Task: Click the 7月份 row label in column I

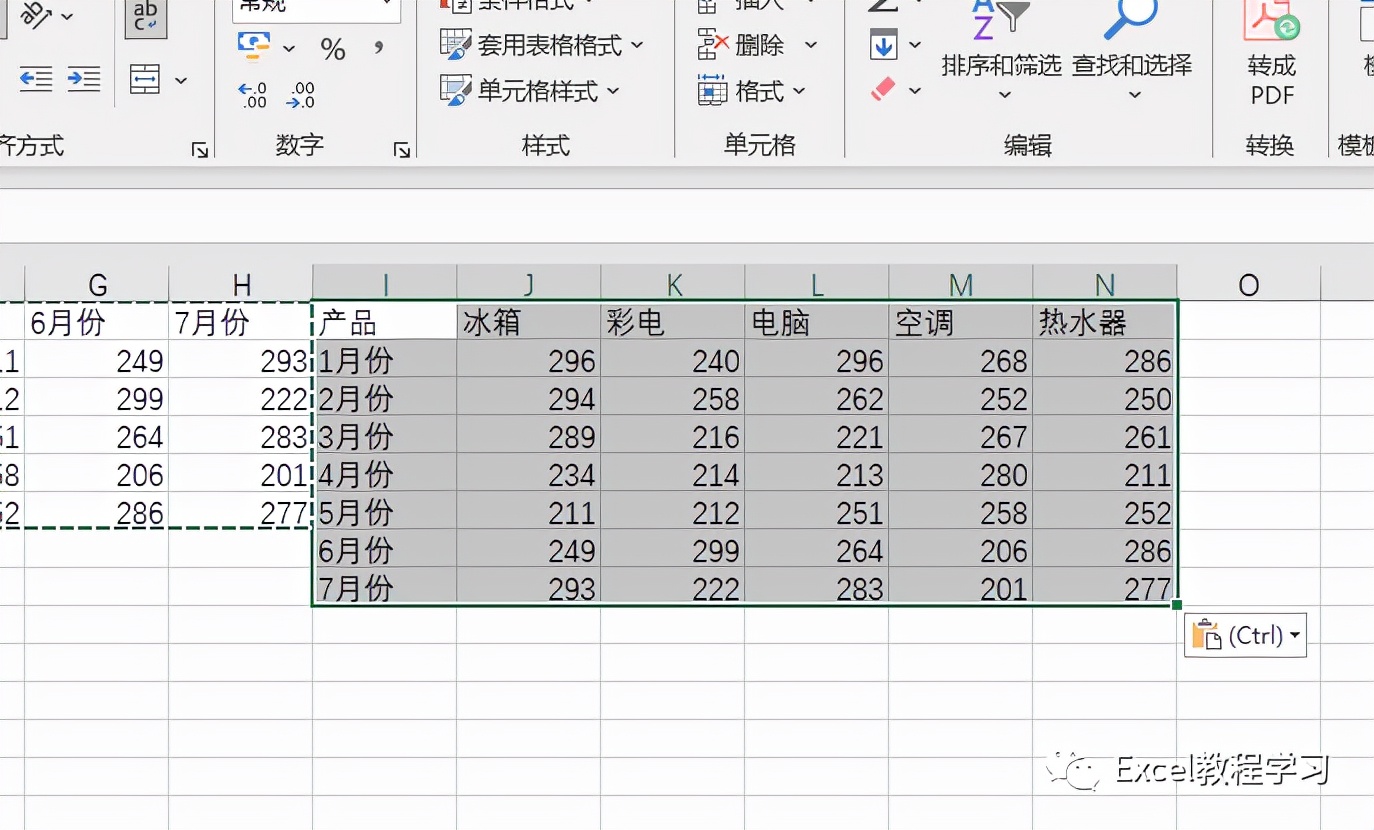Action: (385, 586)
